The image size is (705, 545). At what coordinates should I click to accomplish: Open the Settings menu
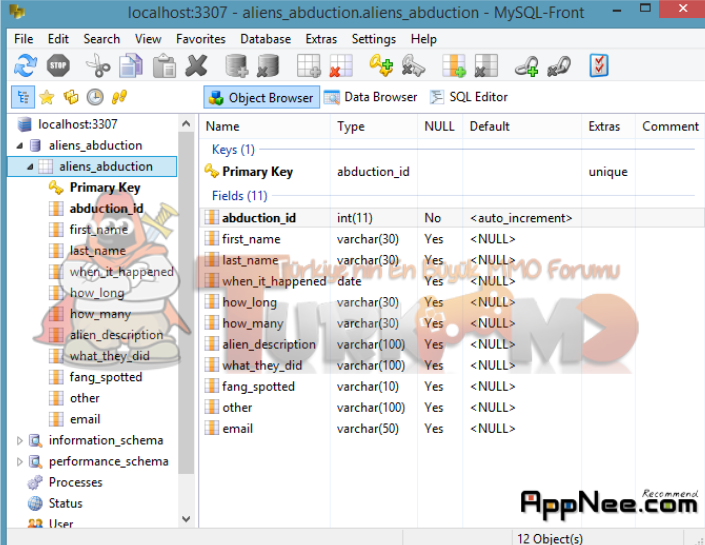374,39
